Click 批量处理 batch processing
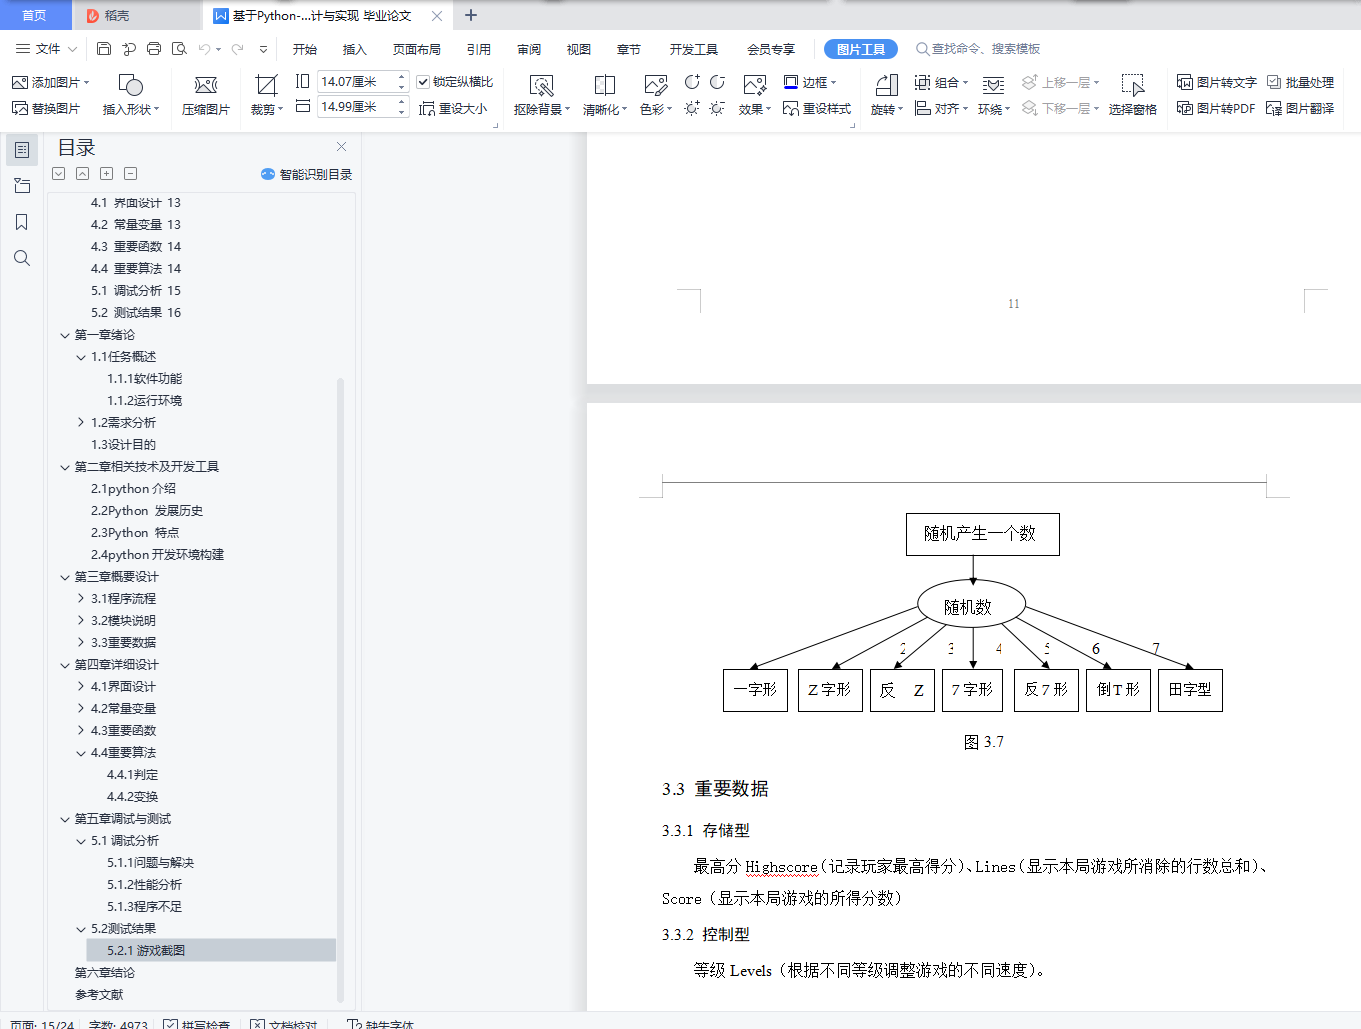This screenshot has width=1361, height=1029. [x=1300, y=82]
